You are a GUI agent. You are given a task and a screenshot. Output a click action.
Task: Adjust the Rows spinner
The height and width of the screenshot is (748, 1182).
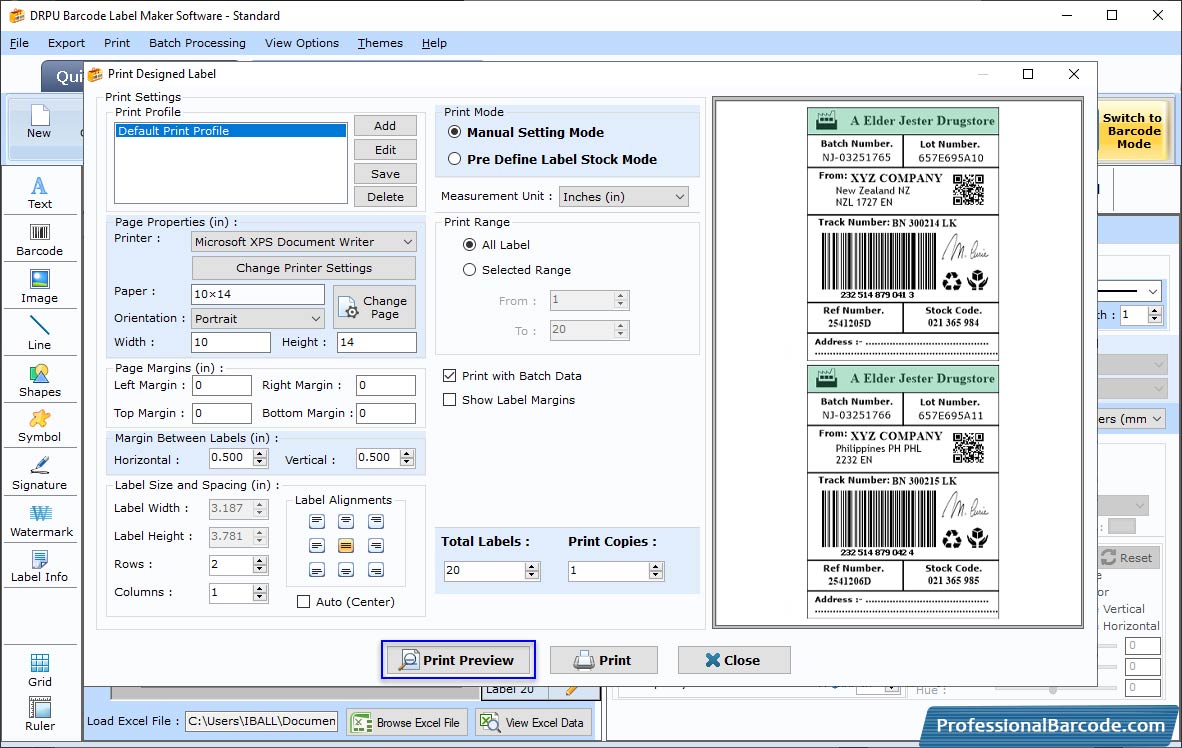pyautogui.click(x=260, y=565)
